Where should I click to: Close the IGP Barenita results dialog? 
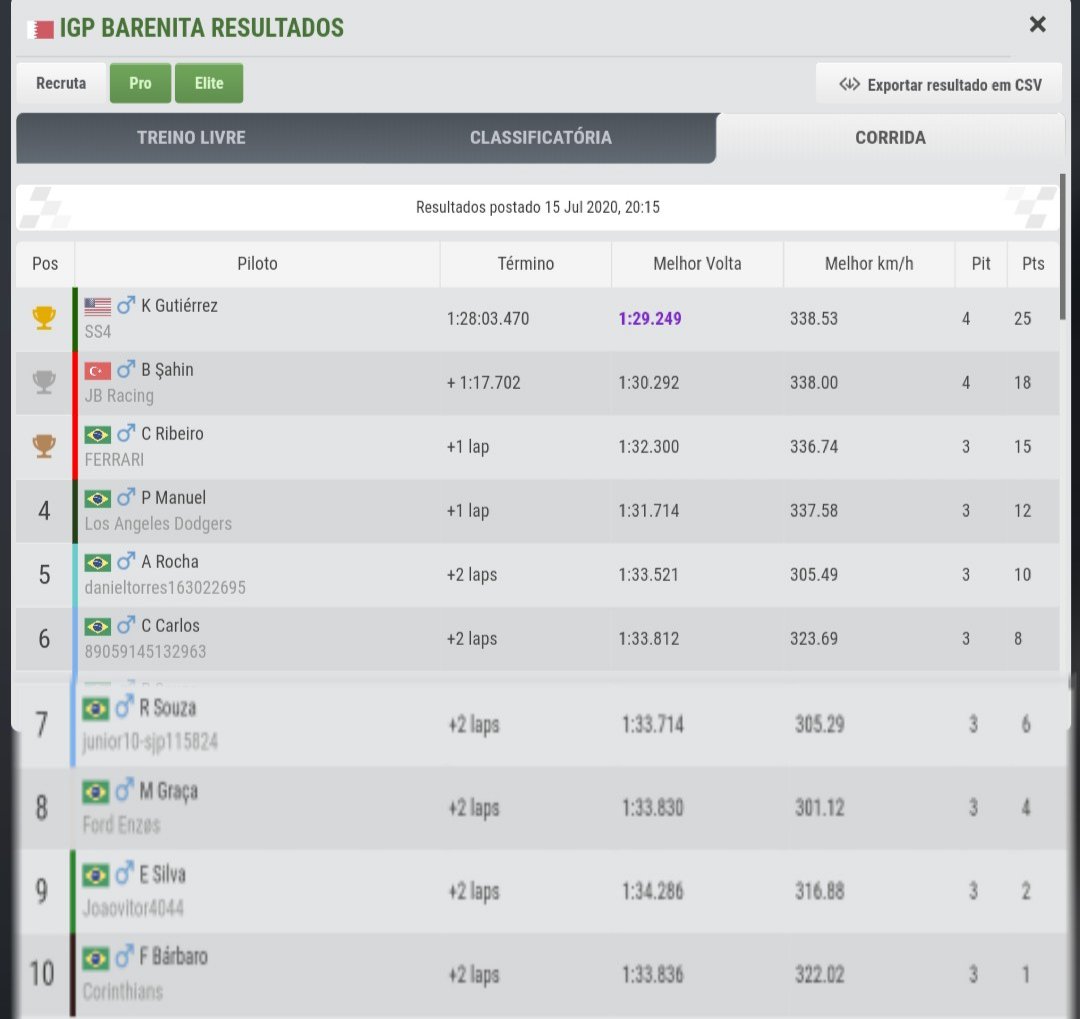click(1037, 25)
